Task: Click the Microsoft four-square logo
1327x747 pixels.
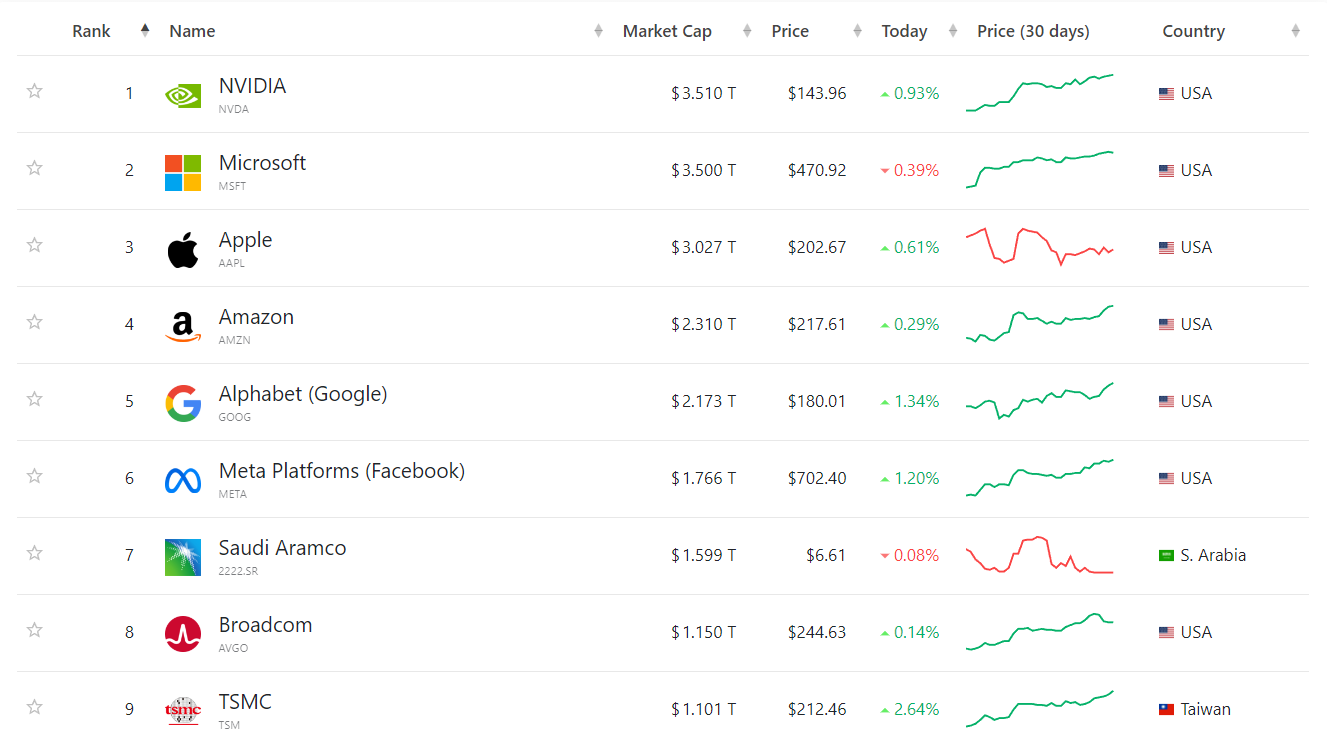Action: click(183, 172)
